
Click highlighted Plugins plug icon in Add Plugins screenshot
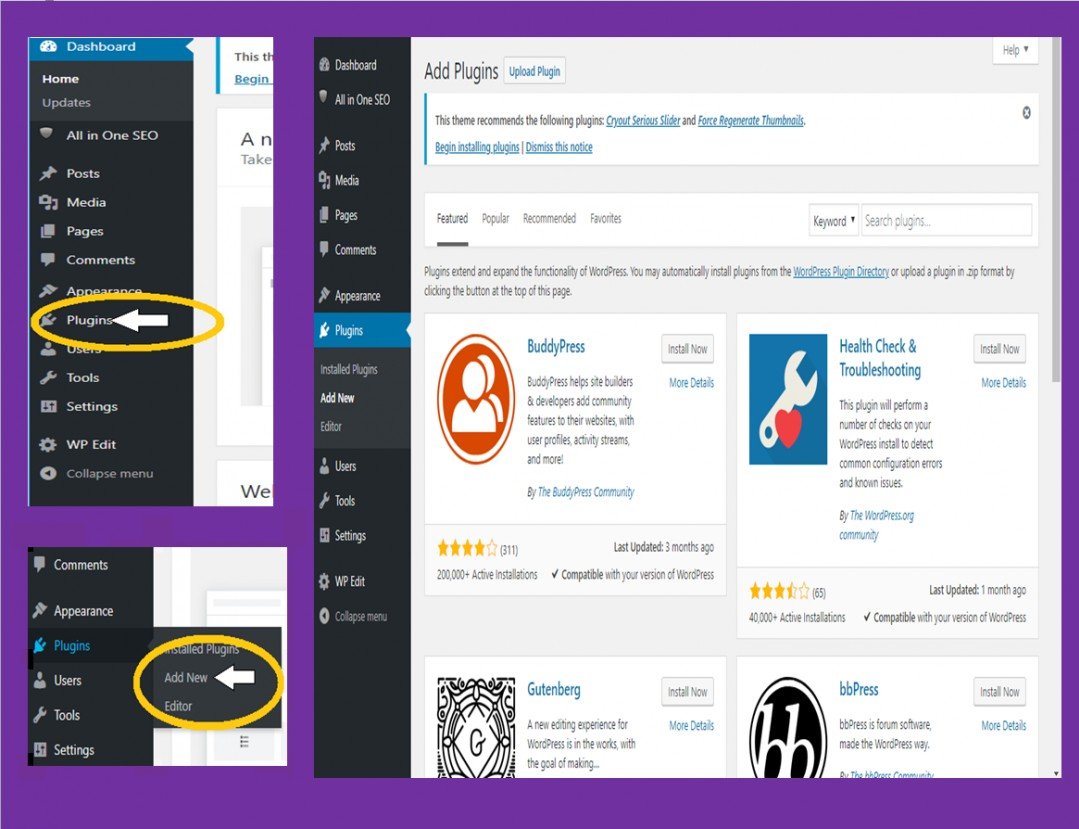(x=325, y=330)
